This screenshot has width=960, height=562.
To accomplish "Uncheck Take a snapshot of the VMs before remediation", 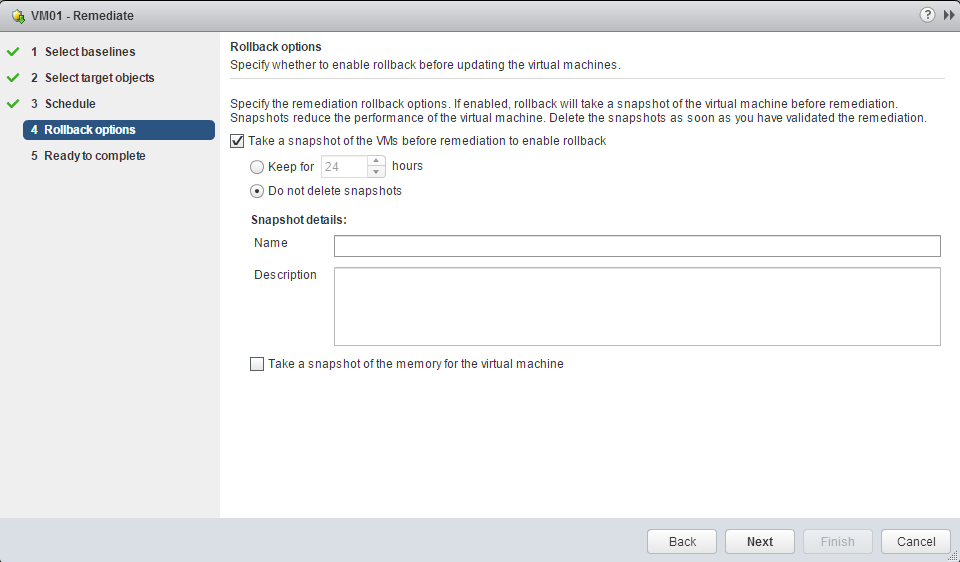I will point(237,141).
